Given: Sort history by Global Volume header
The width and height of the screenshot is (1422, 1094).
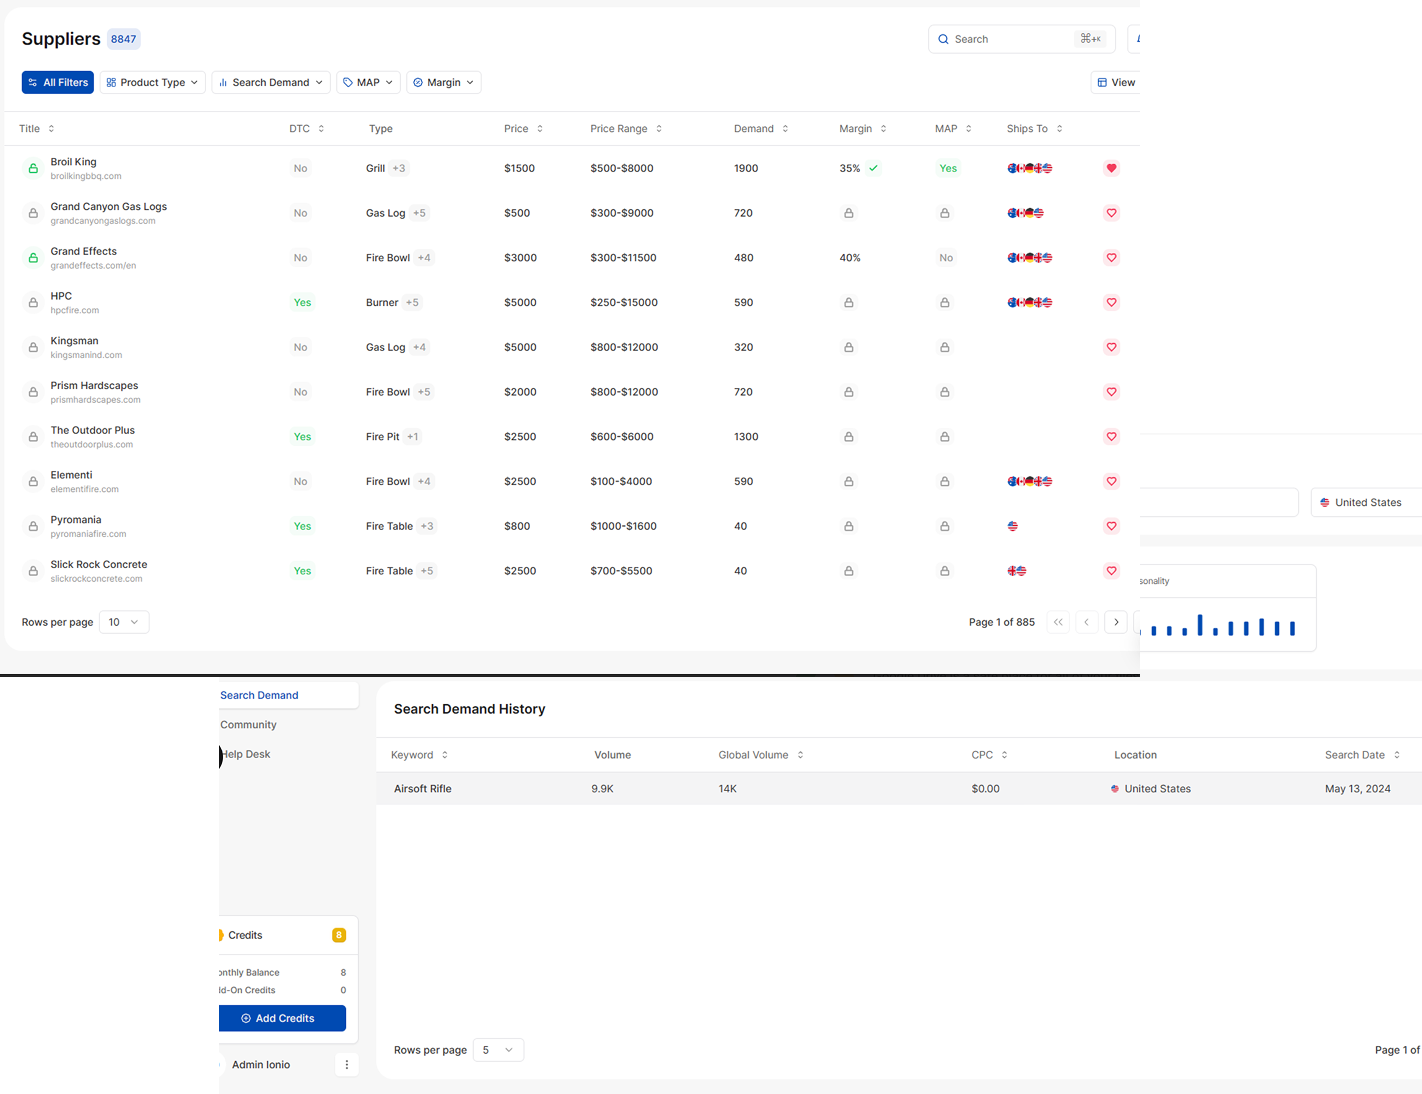Looking at the screenshot, I should 761,755.
